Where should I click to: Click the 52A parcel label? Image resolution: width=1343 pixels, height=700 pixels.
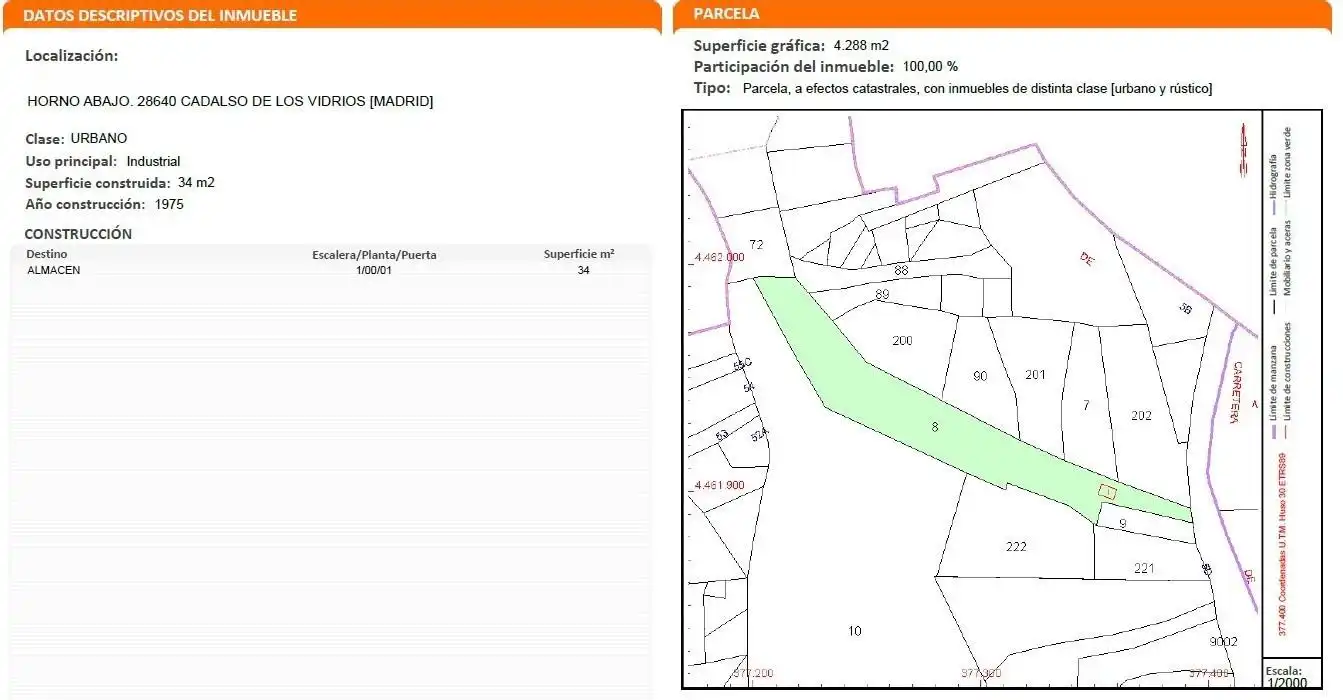click(759, 435)
